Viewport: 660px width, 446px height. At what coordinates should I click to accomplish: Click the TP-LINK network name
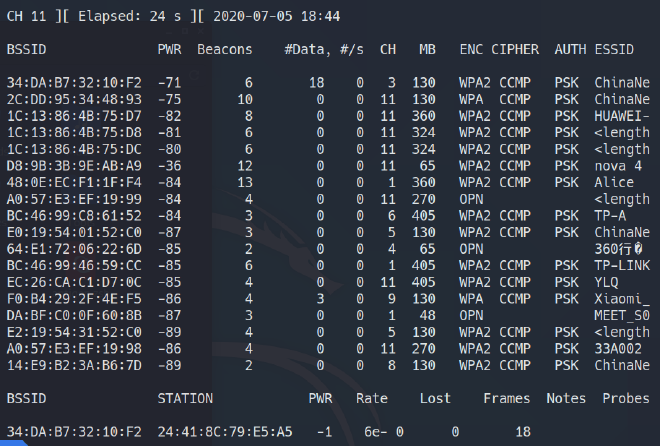coord(621,266)
